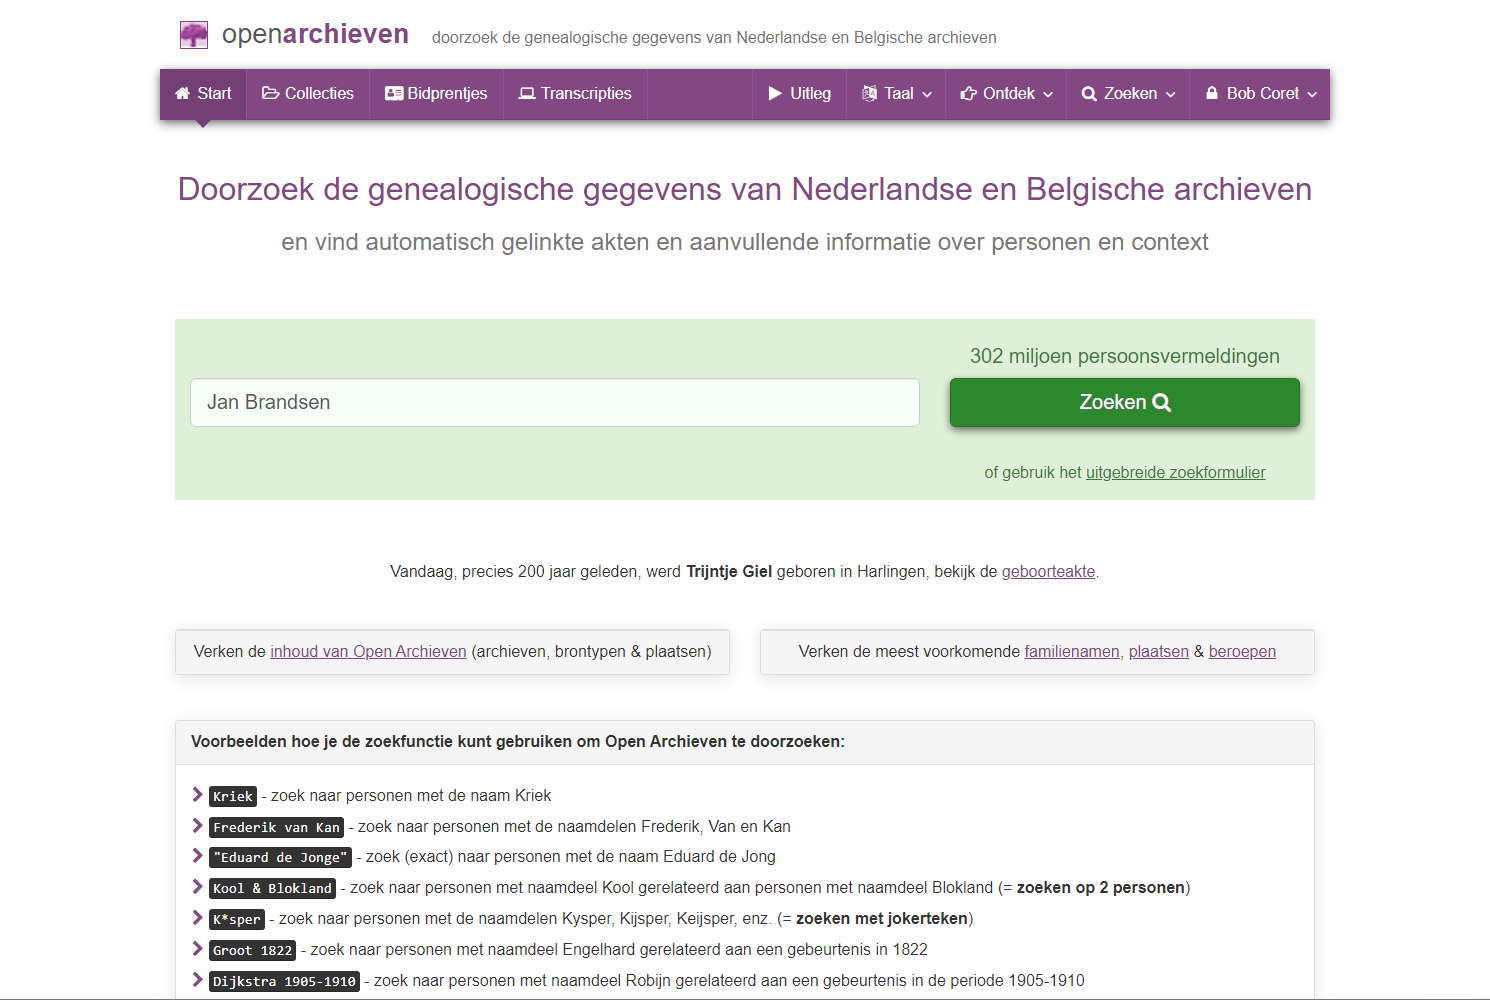The image size is (1490, 1000).
Task: Click the Bob Coret dropdown chevron
Action: [x=1312, y=95]
